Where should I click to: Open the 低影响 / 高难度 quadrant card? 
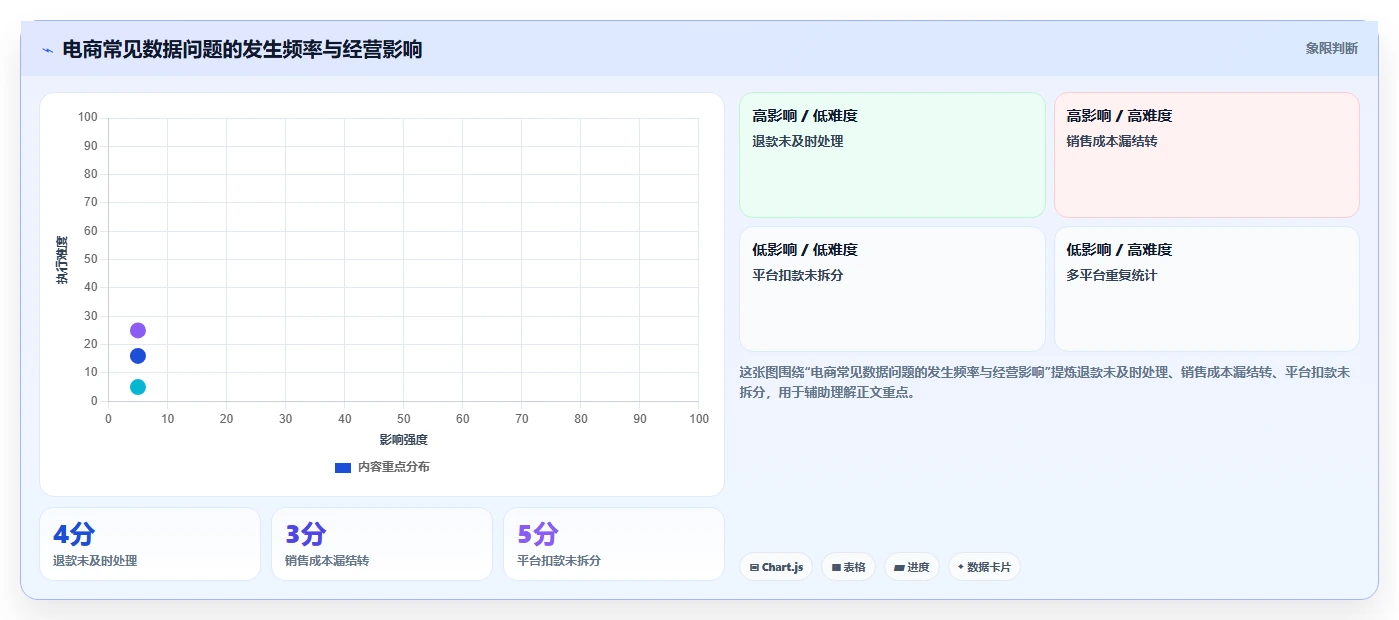pyautogui.click(x=1207, y=289)
